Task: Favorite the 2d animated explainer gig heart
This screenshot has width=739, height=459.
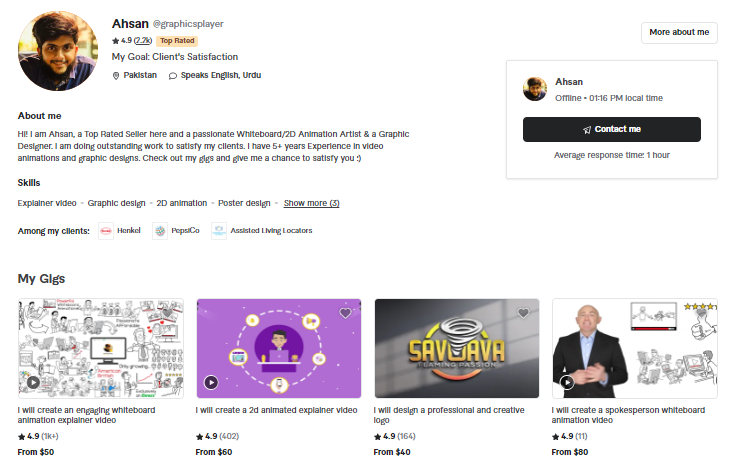Action: pos(345,313)
